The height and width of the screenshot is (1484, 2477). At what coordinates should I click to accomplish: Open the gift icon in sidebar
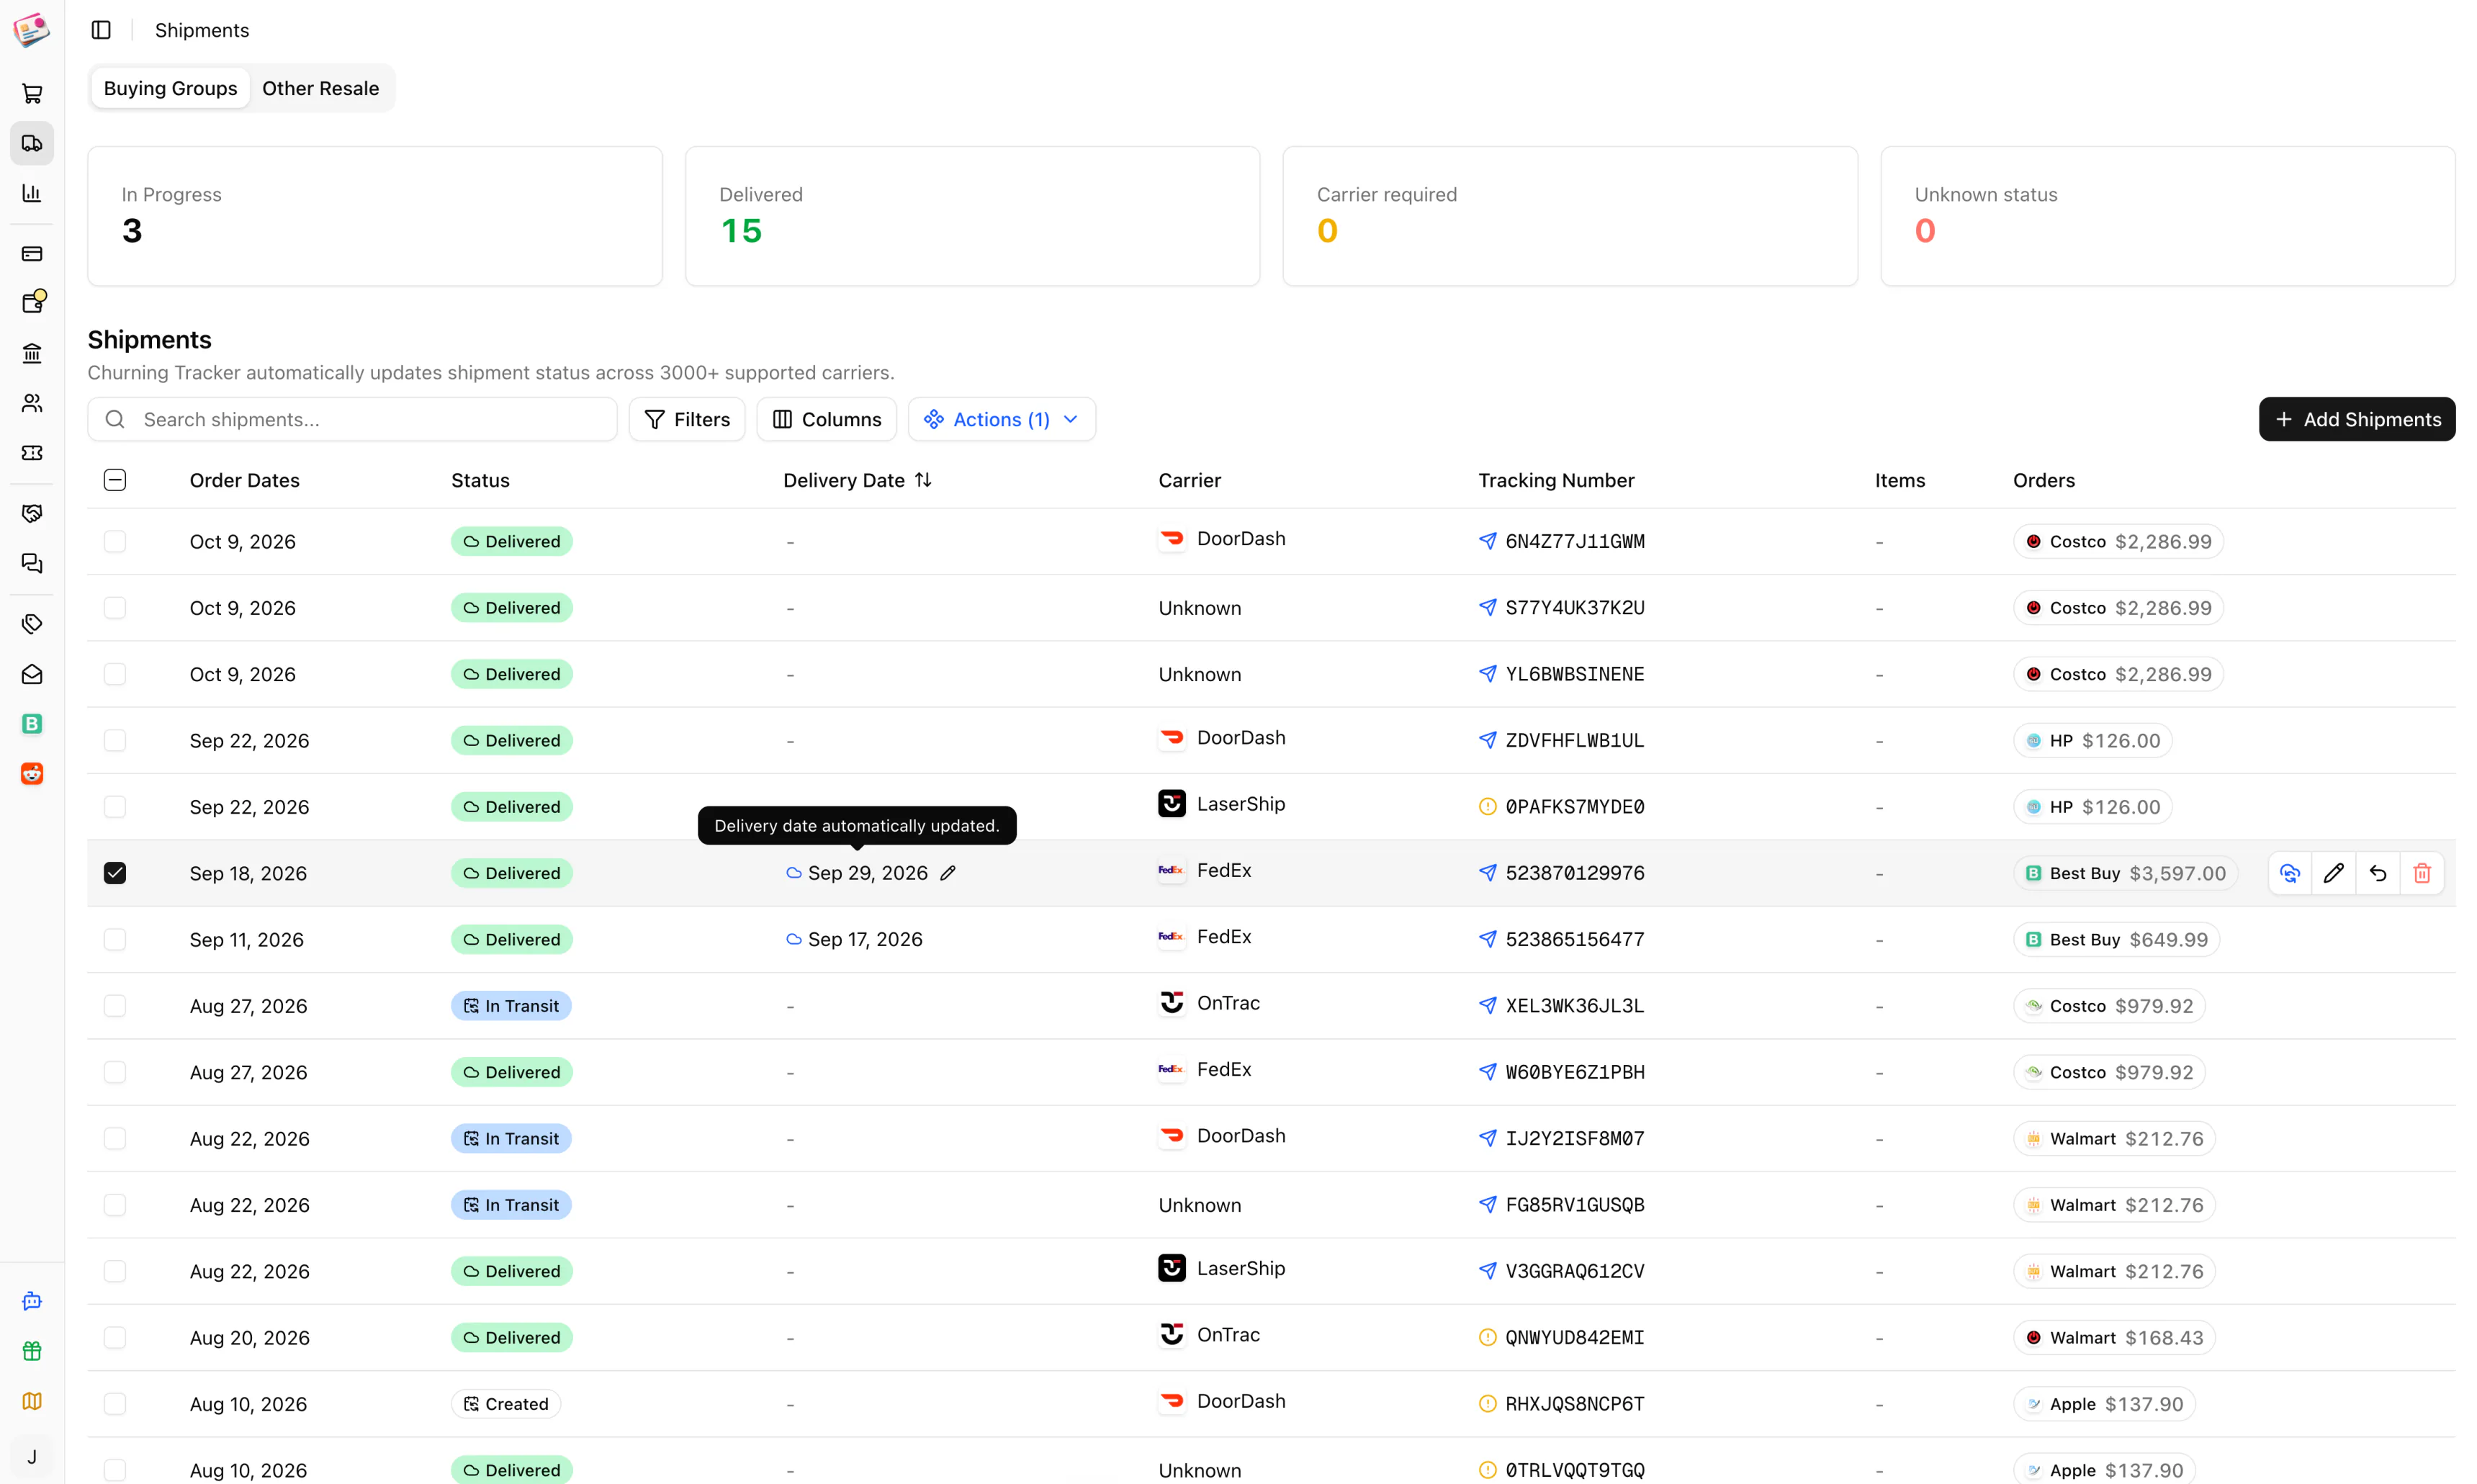point(32,1351)
